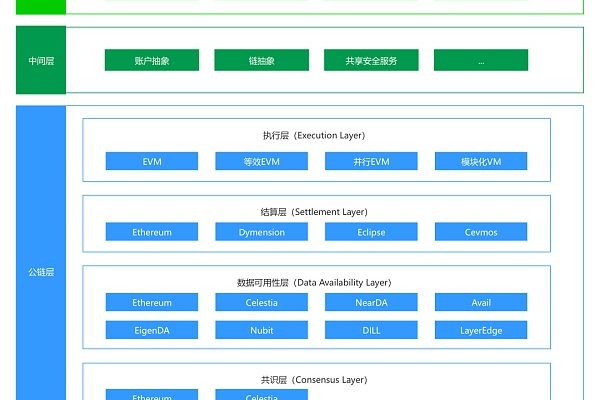The image size is (600, 400).
Task: Click the 共享安全服务 box
Action: (371, 60)
